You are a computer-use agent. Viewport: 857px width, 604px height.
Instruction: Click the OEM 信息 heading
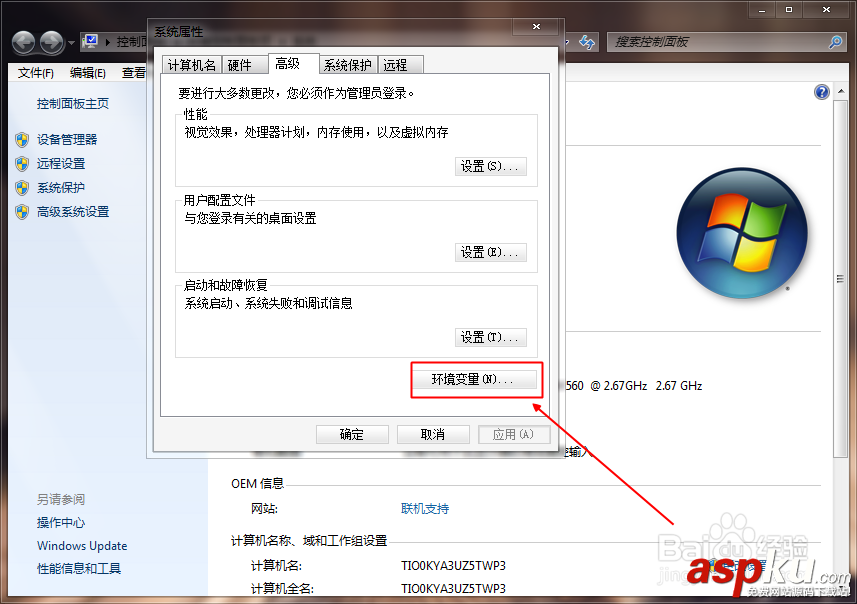click(257, 484)
